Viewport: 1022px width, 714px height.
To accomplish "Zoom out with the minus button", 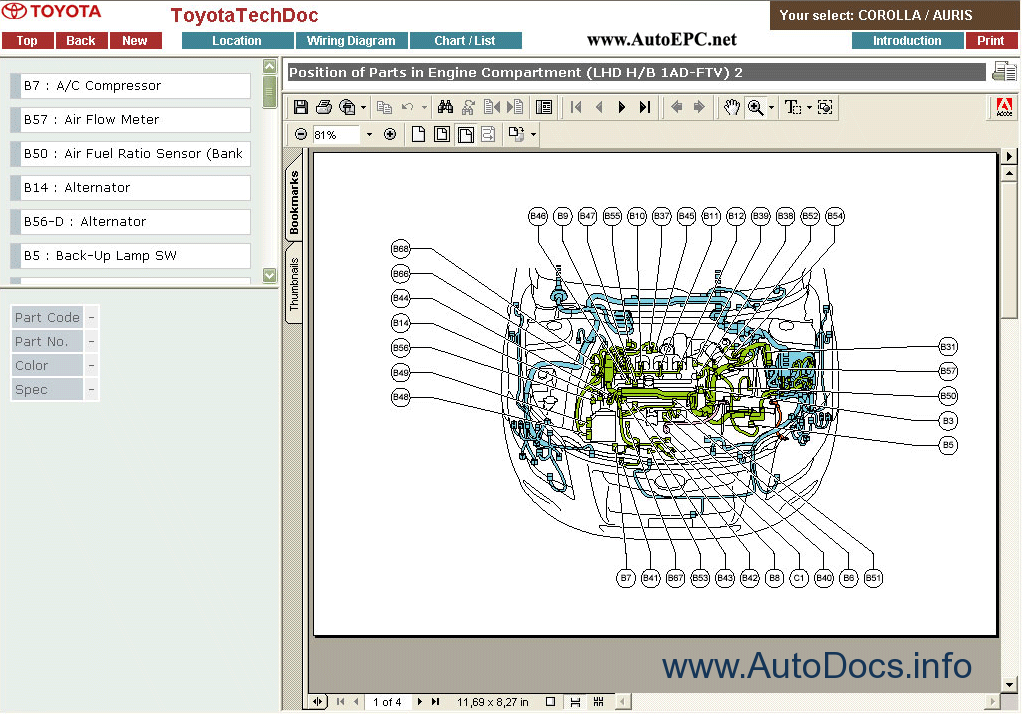I will [300, 134].
